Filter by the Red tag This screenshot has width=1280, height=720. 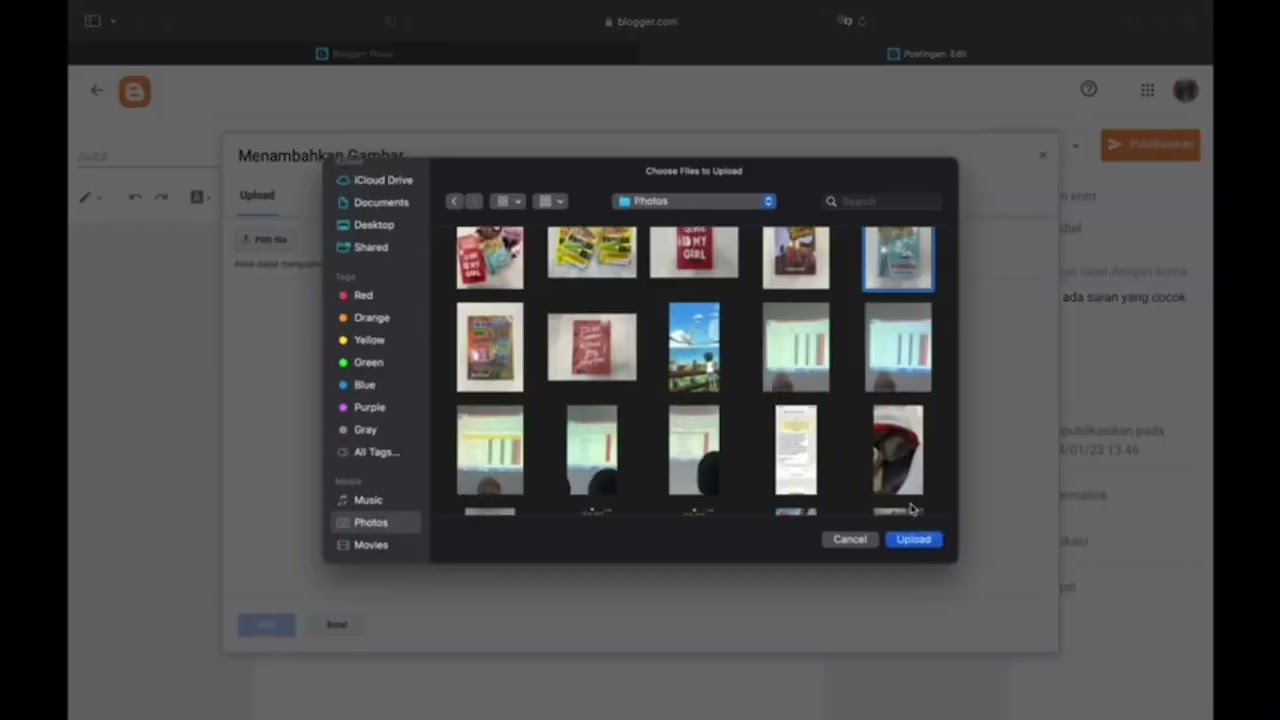(x=356, y=295)
